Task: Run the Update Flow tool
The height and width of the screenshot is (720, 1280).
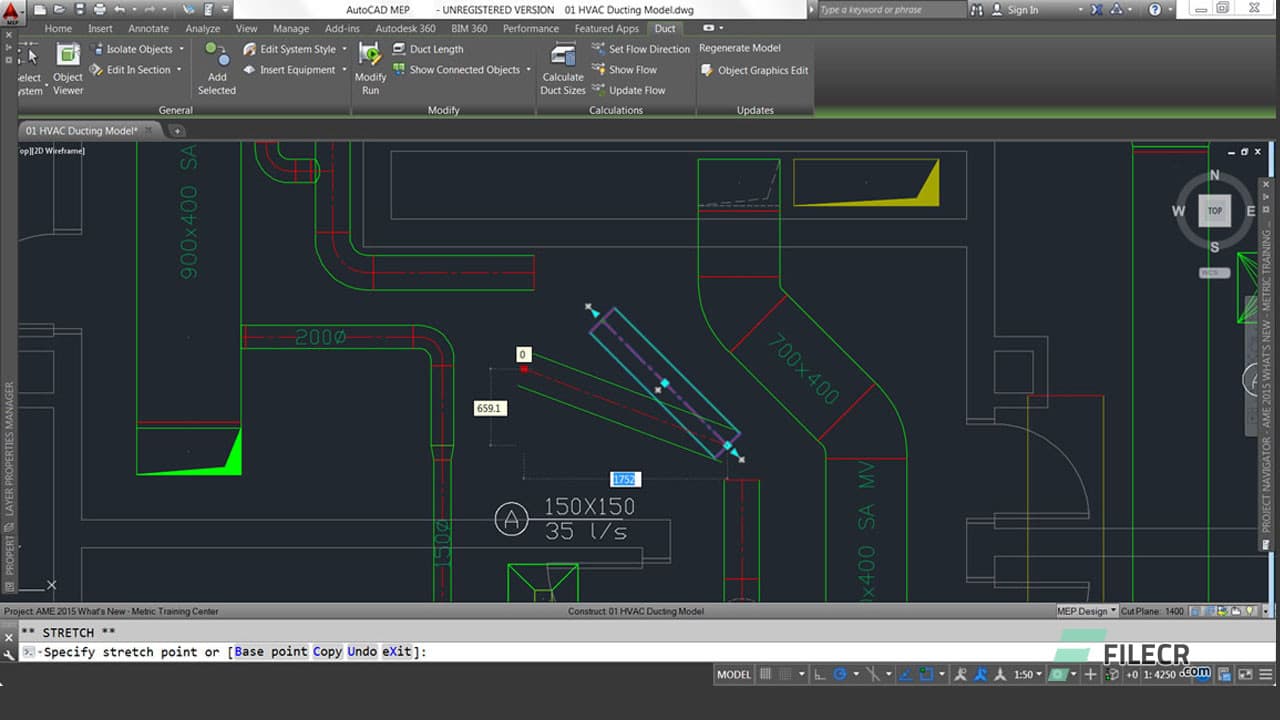Action: (632, 90)
